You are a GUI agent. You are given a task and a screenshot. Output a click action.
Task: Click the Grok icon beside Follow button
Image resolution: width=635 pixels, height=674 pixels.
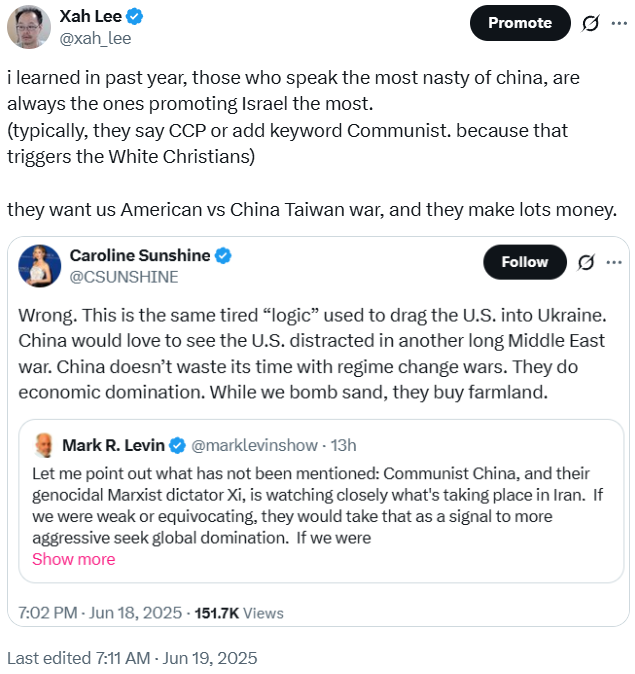(x=586, y=262)
